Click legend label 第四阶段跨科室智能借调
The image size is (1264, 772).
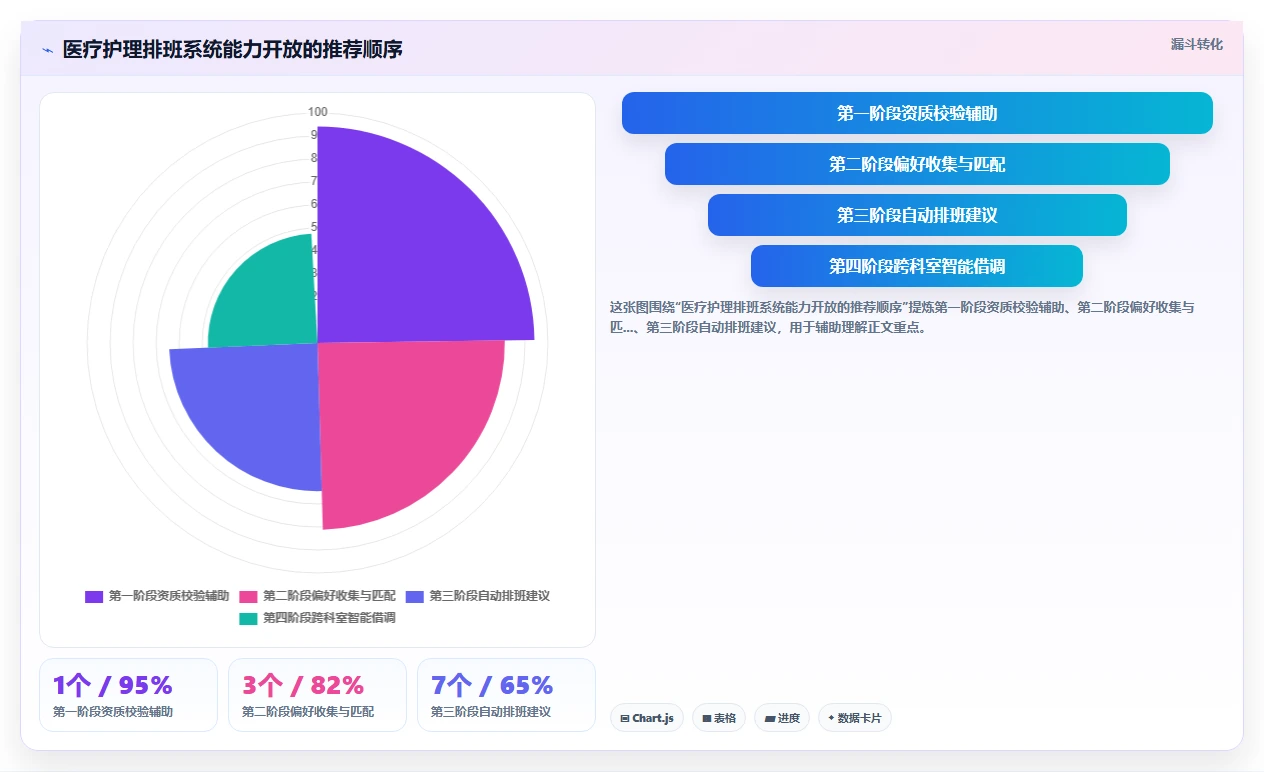click(x=329, y=618)
